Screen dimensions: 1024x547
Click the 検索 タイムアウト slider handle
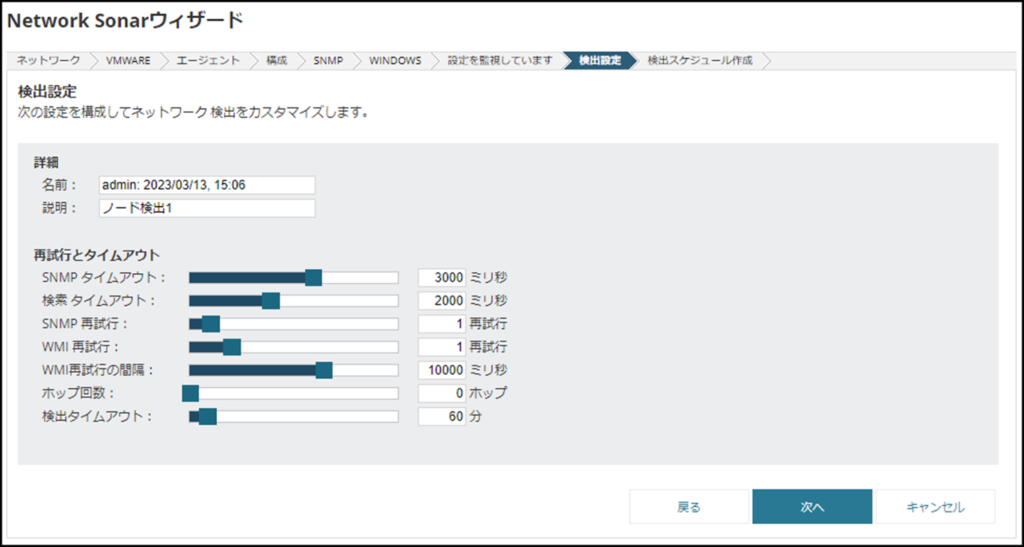point(271,301)
